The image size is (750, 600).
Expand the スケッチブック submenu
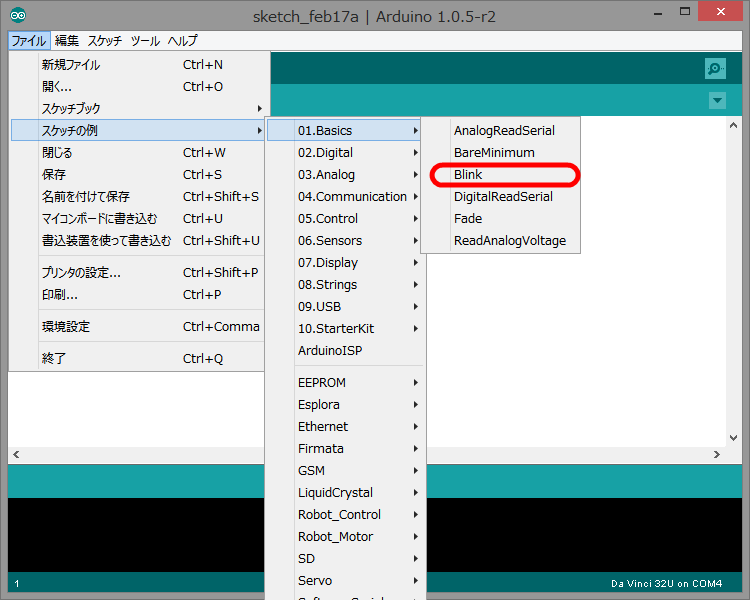137,109
